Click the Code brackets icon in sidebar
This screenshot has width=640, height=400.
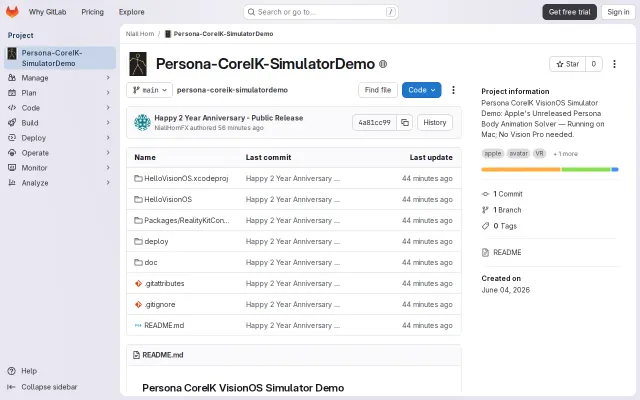(12, 108)
